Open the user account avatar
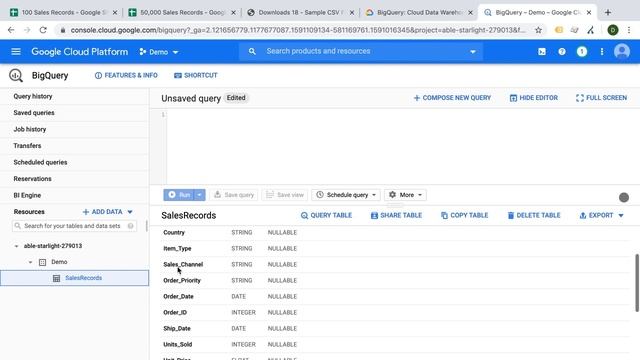Image resolution: width=640 pixels, height=360 pixels. coord(622,51)
